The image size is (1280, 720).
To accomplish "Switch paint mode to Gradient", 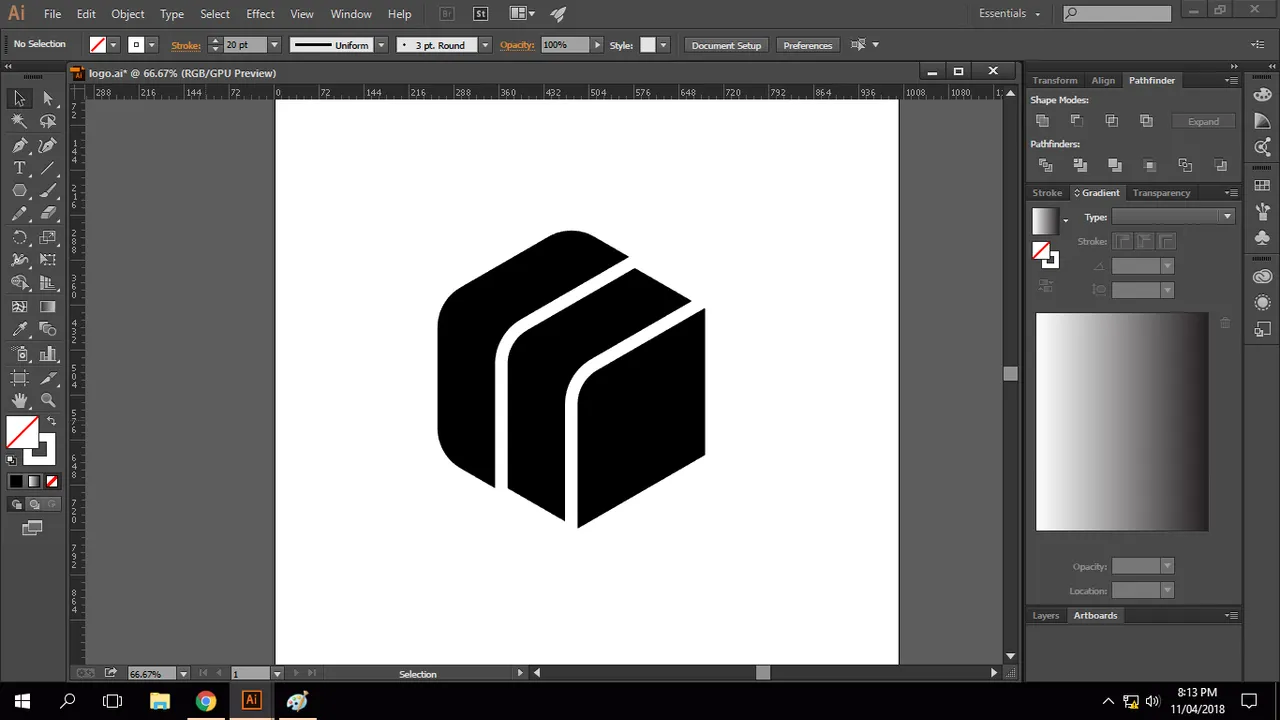I will [34, 481].
